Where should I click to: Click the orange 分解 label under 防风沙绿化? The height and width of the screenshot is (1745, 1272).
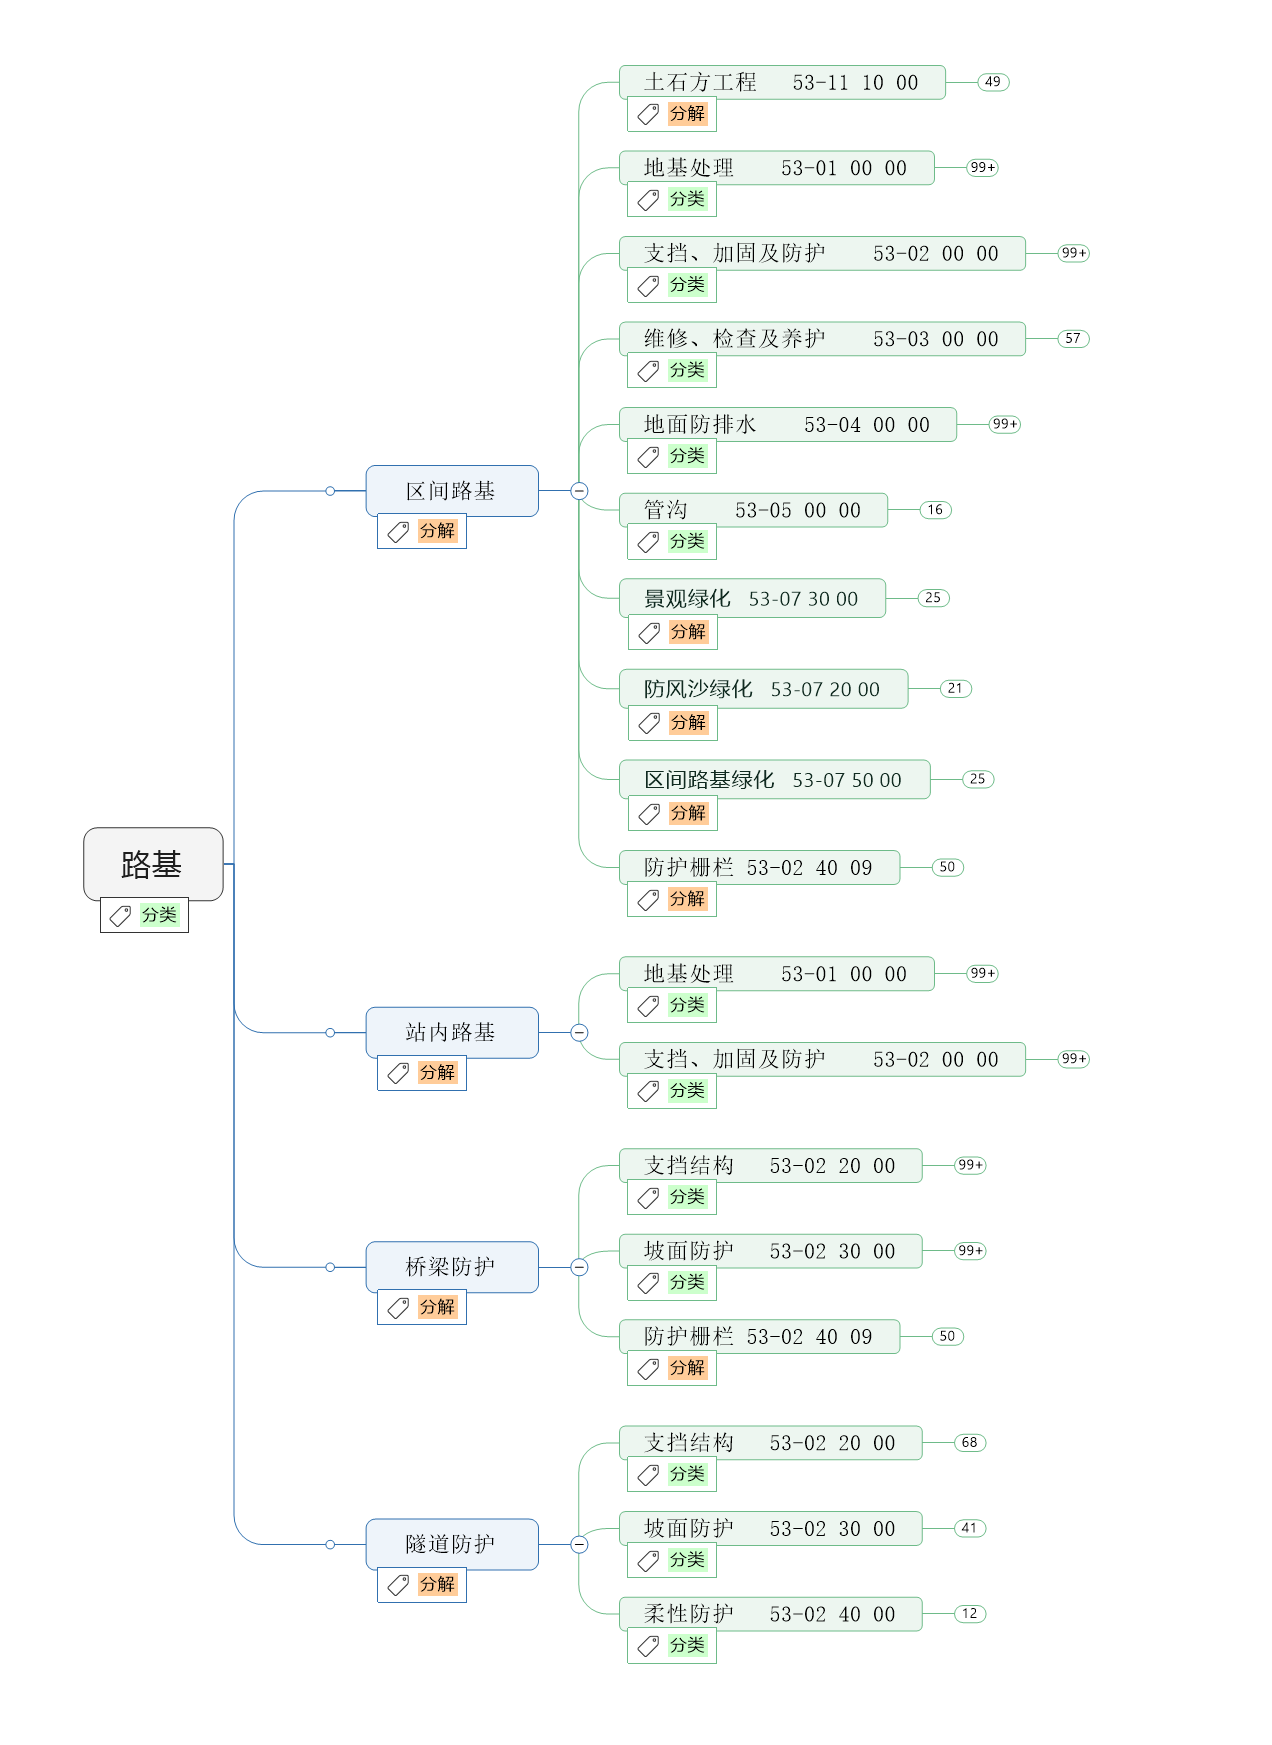(688, 723)
